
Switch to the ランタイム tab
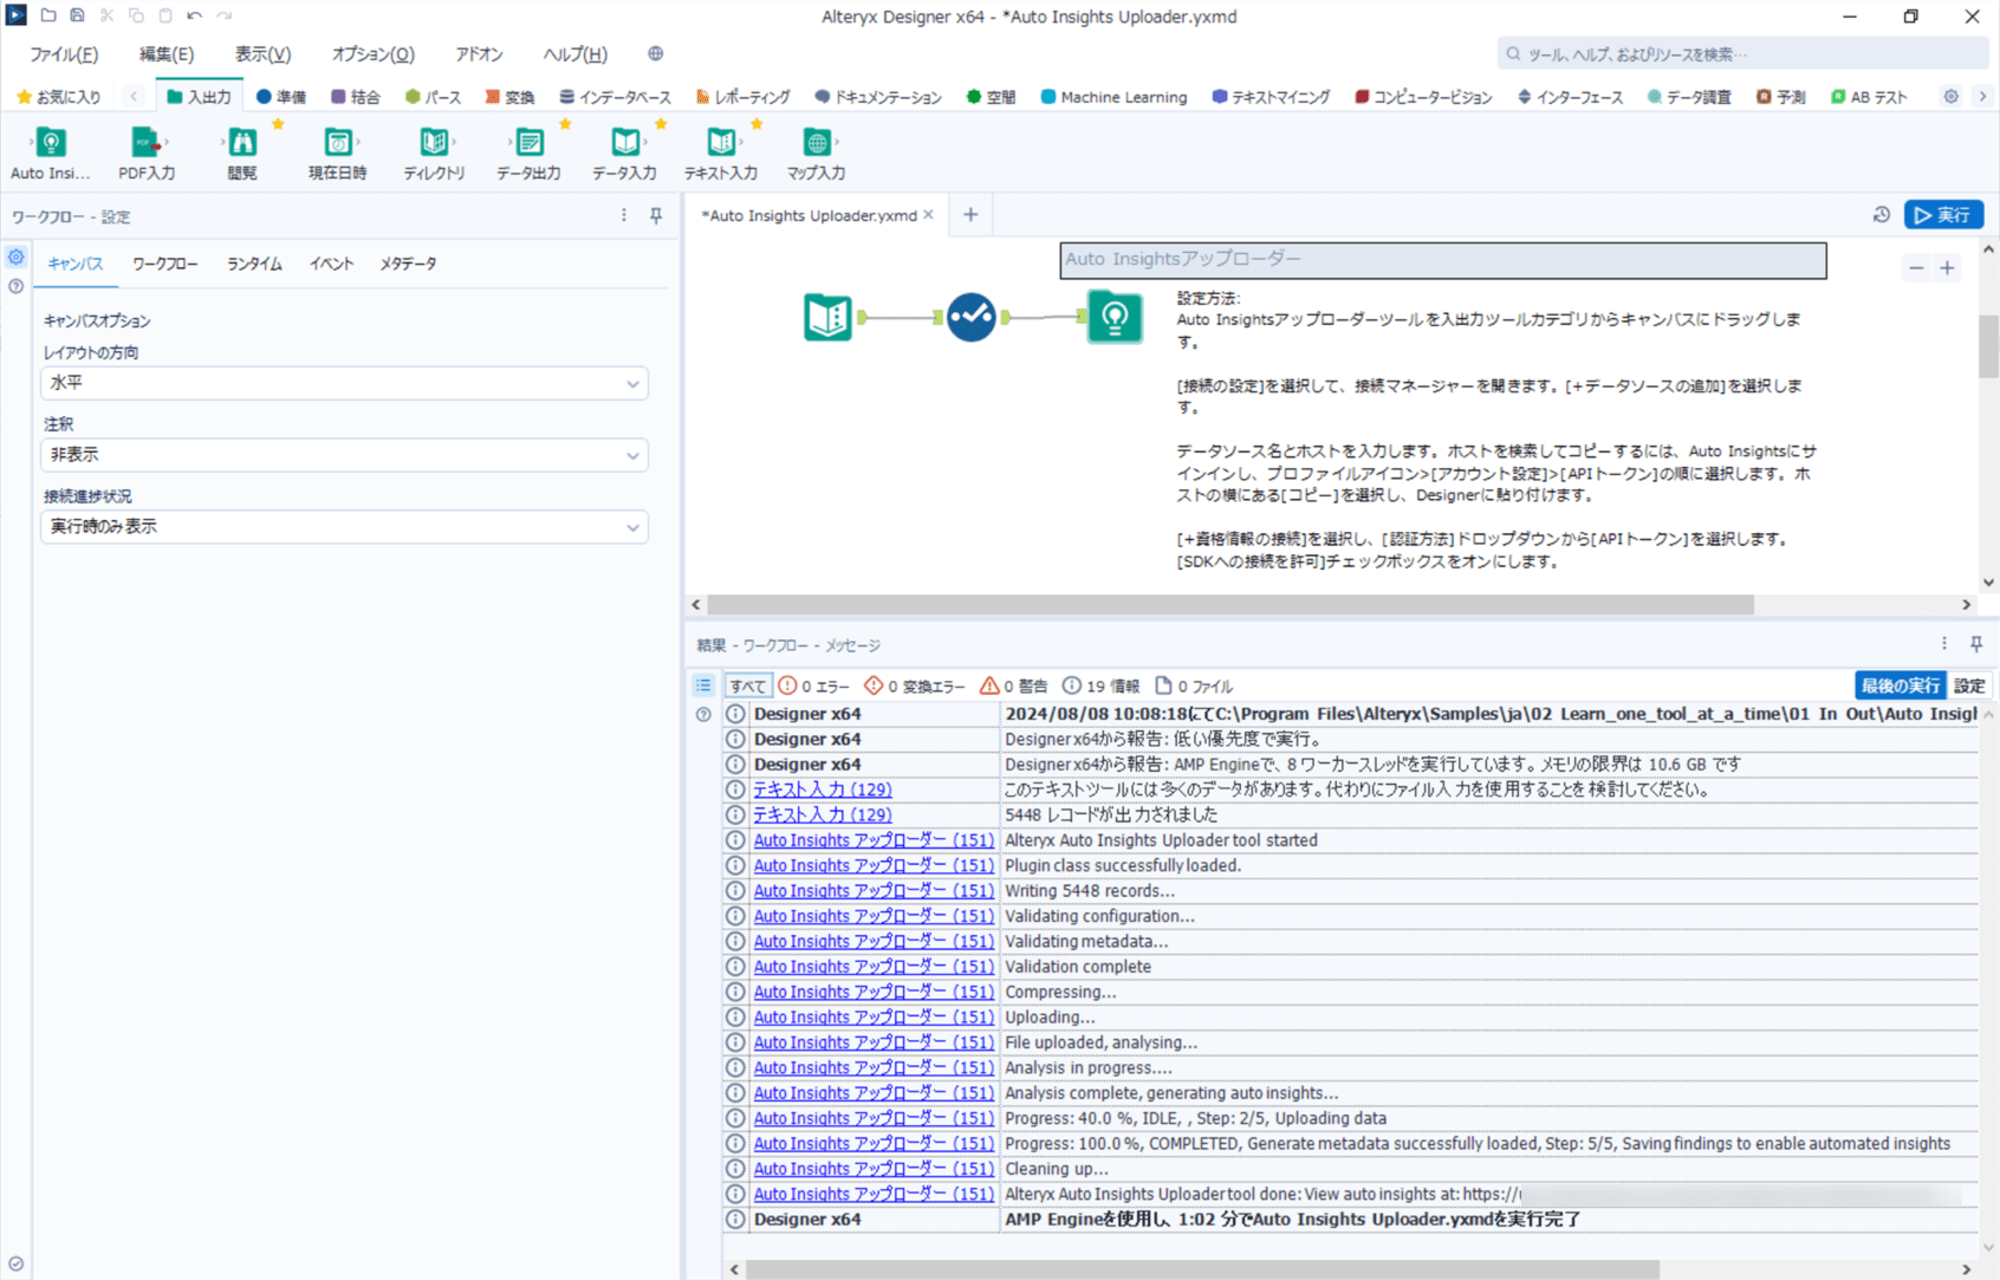(x=254, y=264)
